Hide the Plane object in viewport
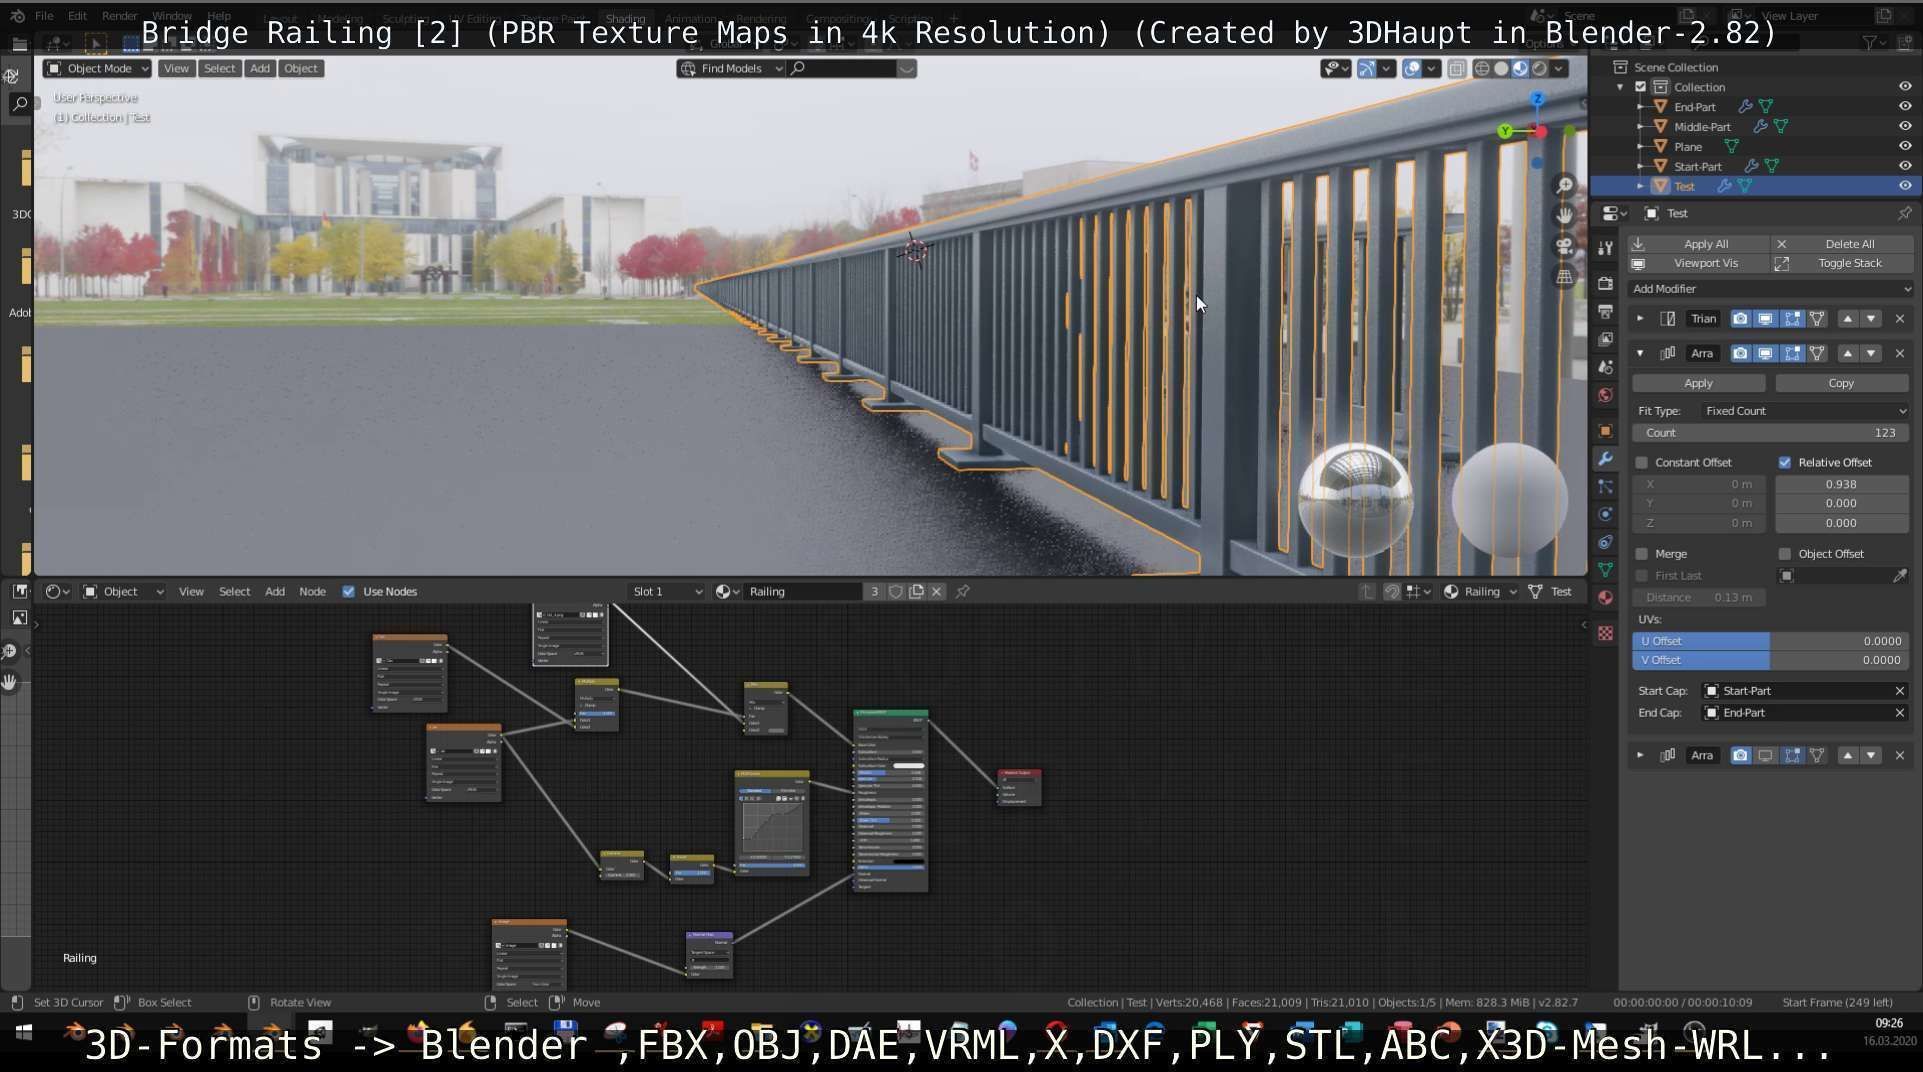 pos(1905,147)
